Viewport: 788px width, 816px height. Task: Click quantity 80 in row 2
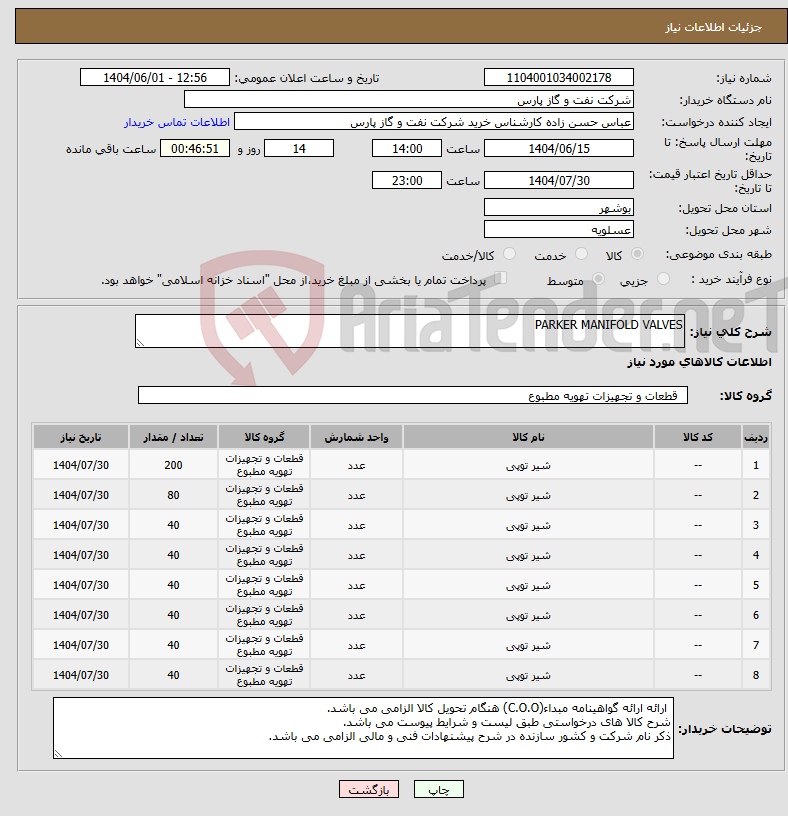173,495
